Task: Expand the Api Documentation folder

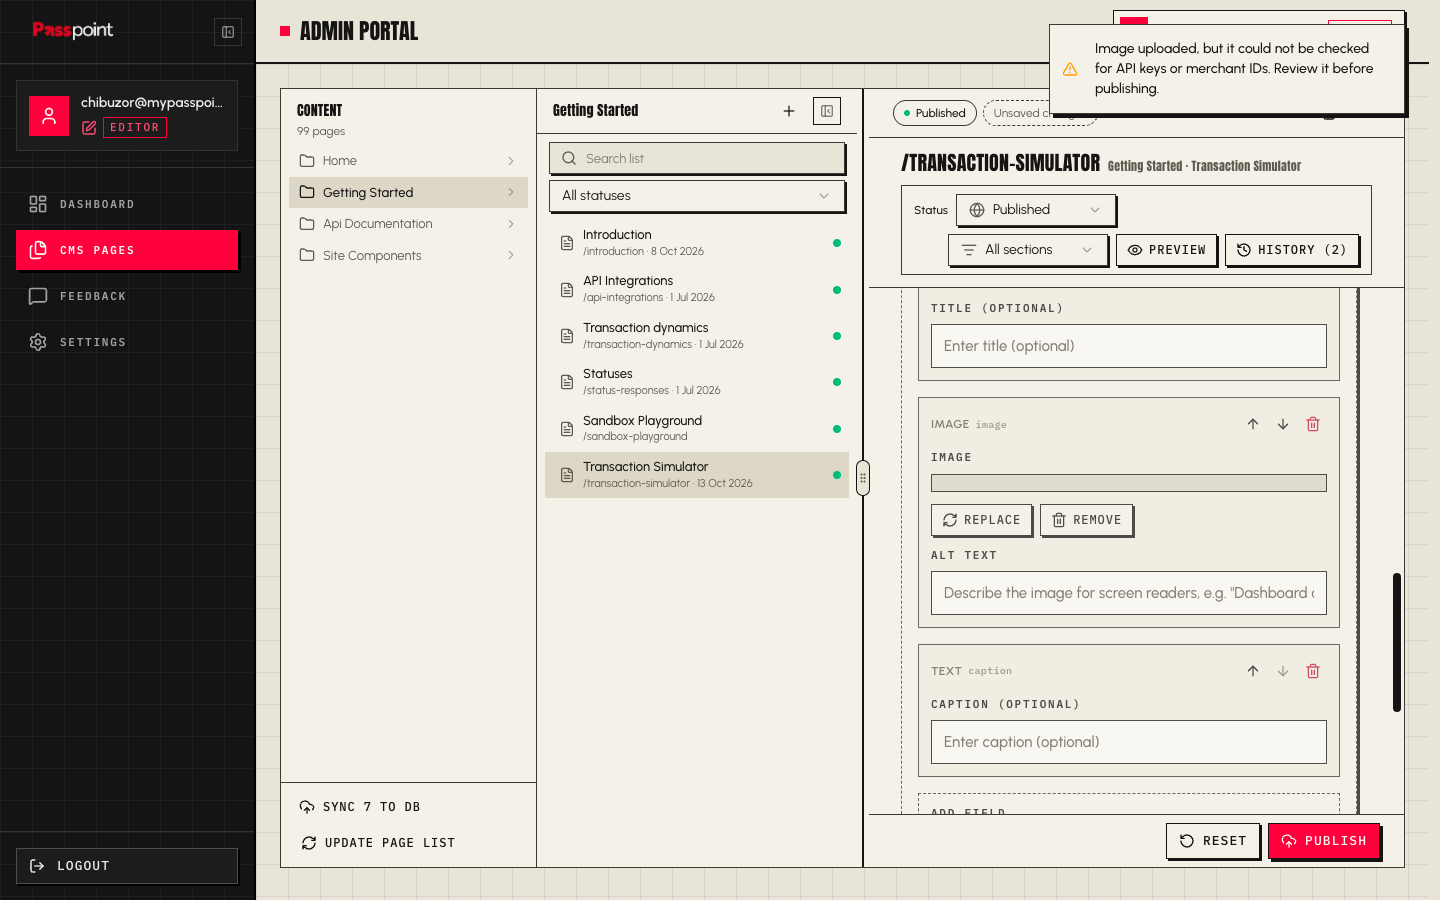Action: [408, 224]
